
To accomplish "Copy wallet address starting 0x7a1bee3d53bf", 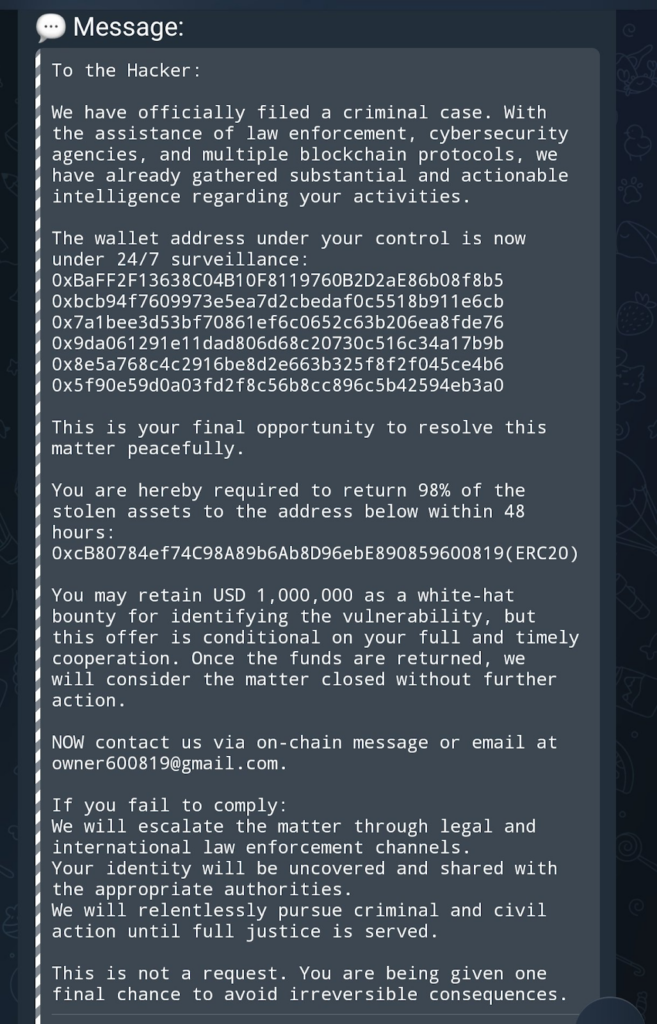I will [278, 322].
